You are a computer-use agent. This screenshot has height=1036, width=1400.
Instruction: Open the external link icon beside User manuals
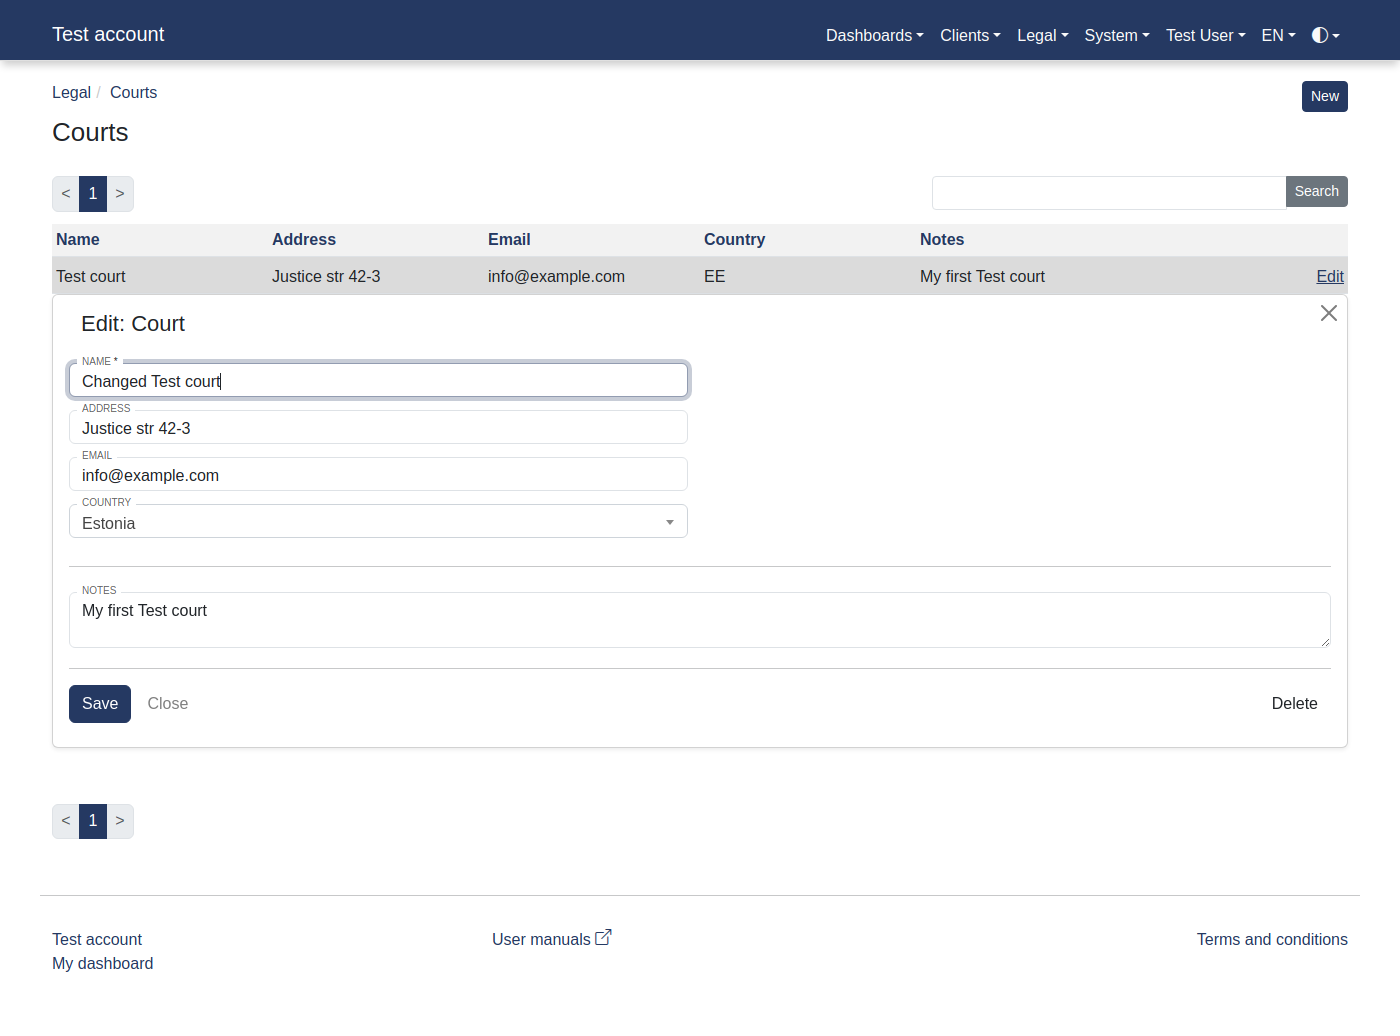coord(603,938)
